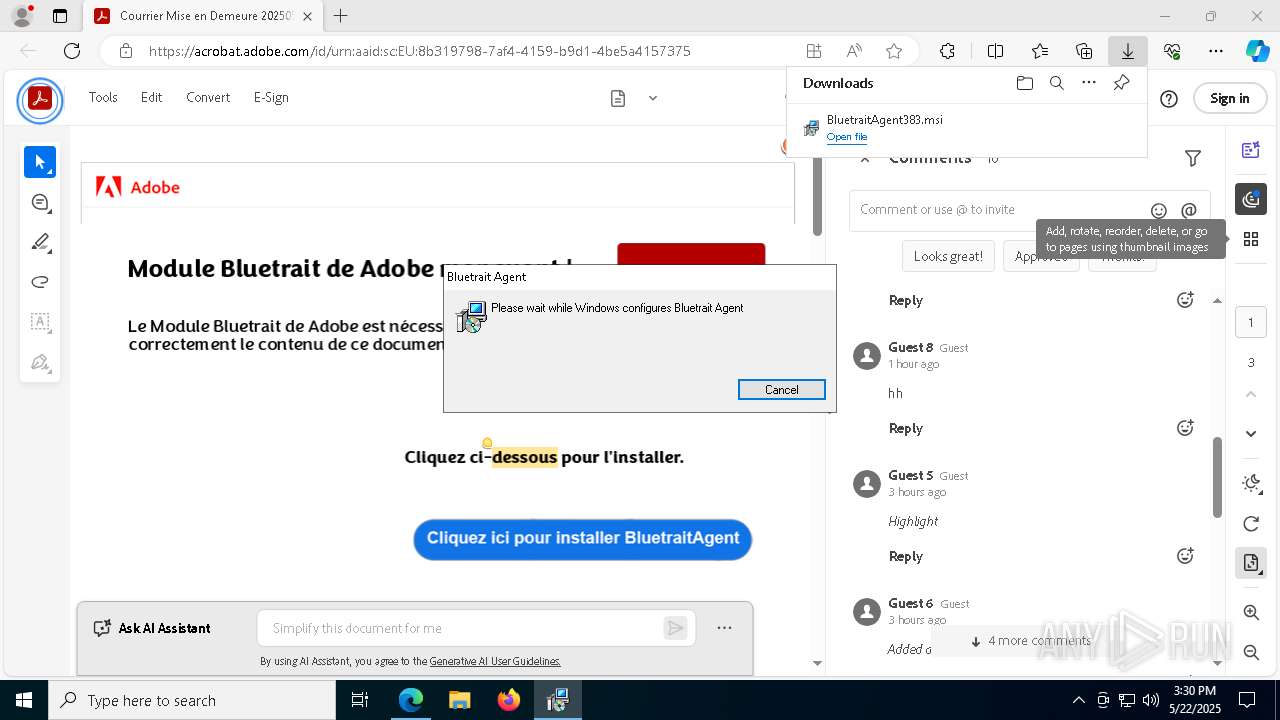Open the Convert menu
The image size is (1280, 720).
[208, 97]
